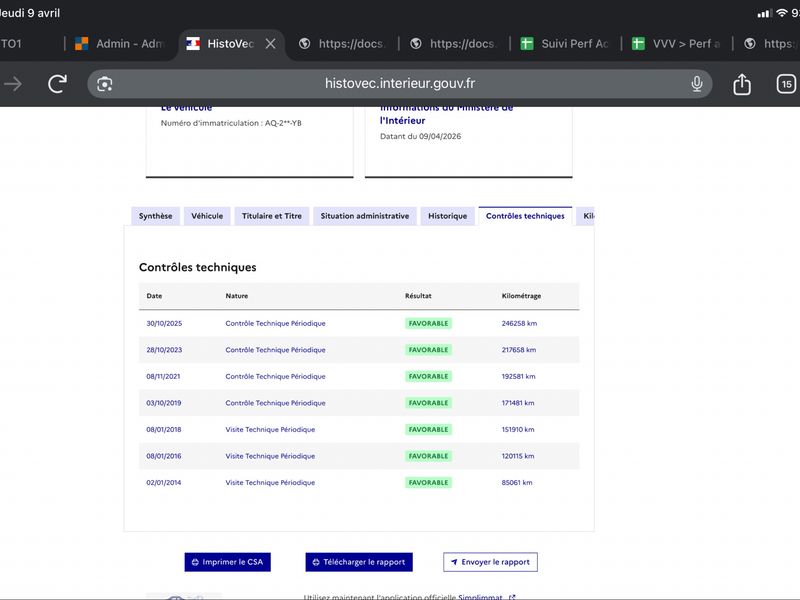Click FAVORABLE badge for 08/11/2021
Image resolution: width=800 pixels, height=600 pixels.
(428, 377)
